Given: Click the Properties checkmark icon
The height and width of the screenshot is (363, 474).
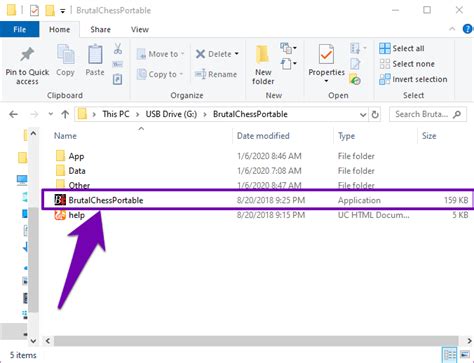Looking at the screenshot, I should (x=326, y=54).
